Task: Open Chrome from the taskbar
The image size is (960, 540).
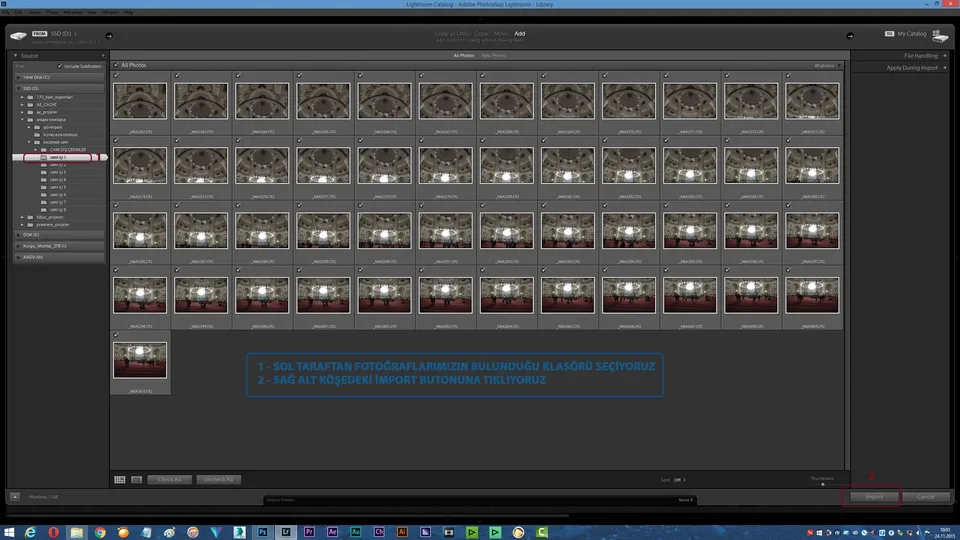Action: 100,532
